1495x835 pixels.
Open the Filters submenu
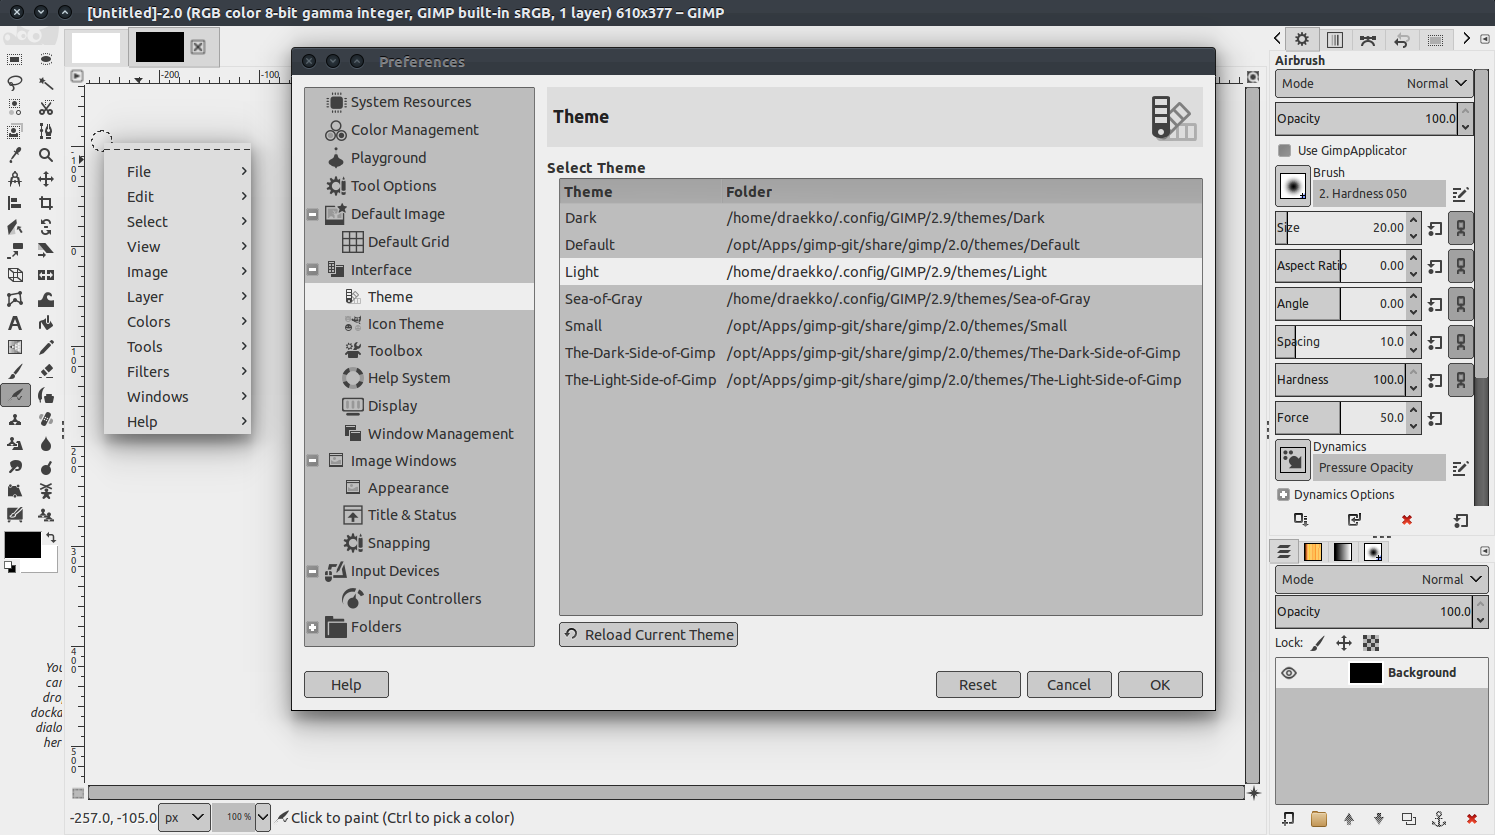177,372
